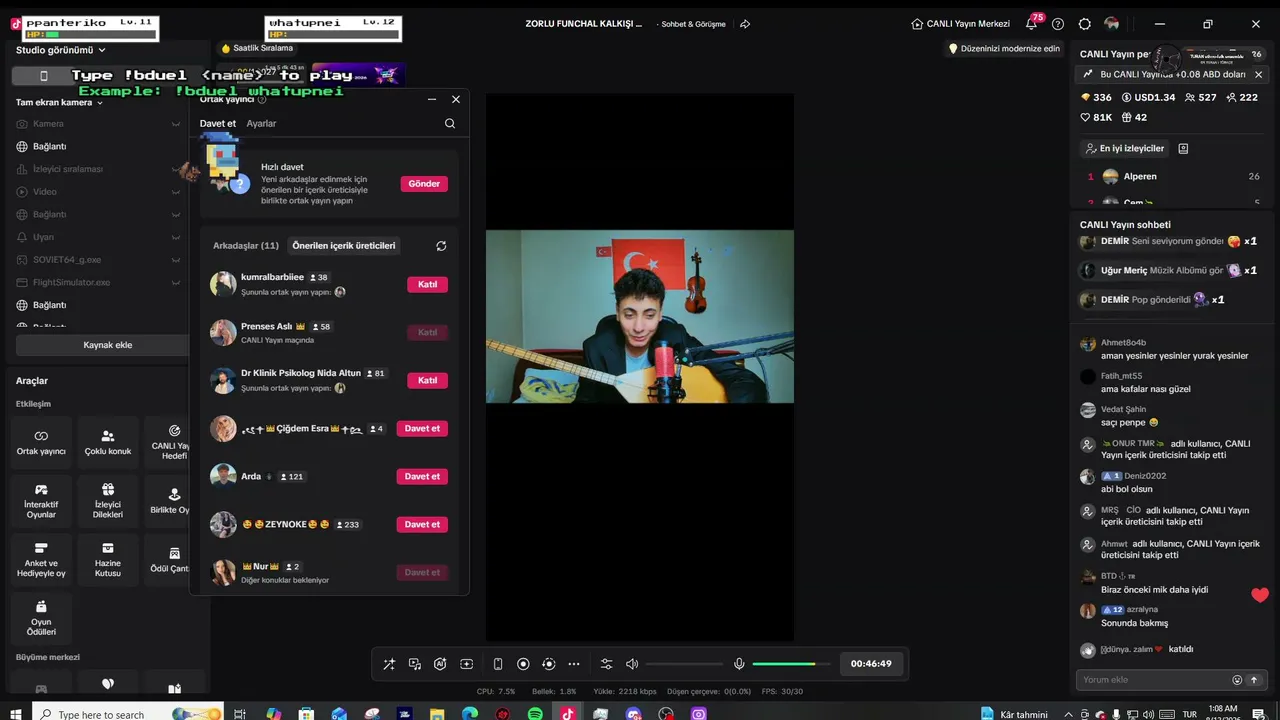Screen dimensions: 1280x720
Task: Select the Arkadaşlar (11) tab
Action: pyautogui.click(x=246, y=246)
